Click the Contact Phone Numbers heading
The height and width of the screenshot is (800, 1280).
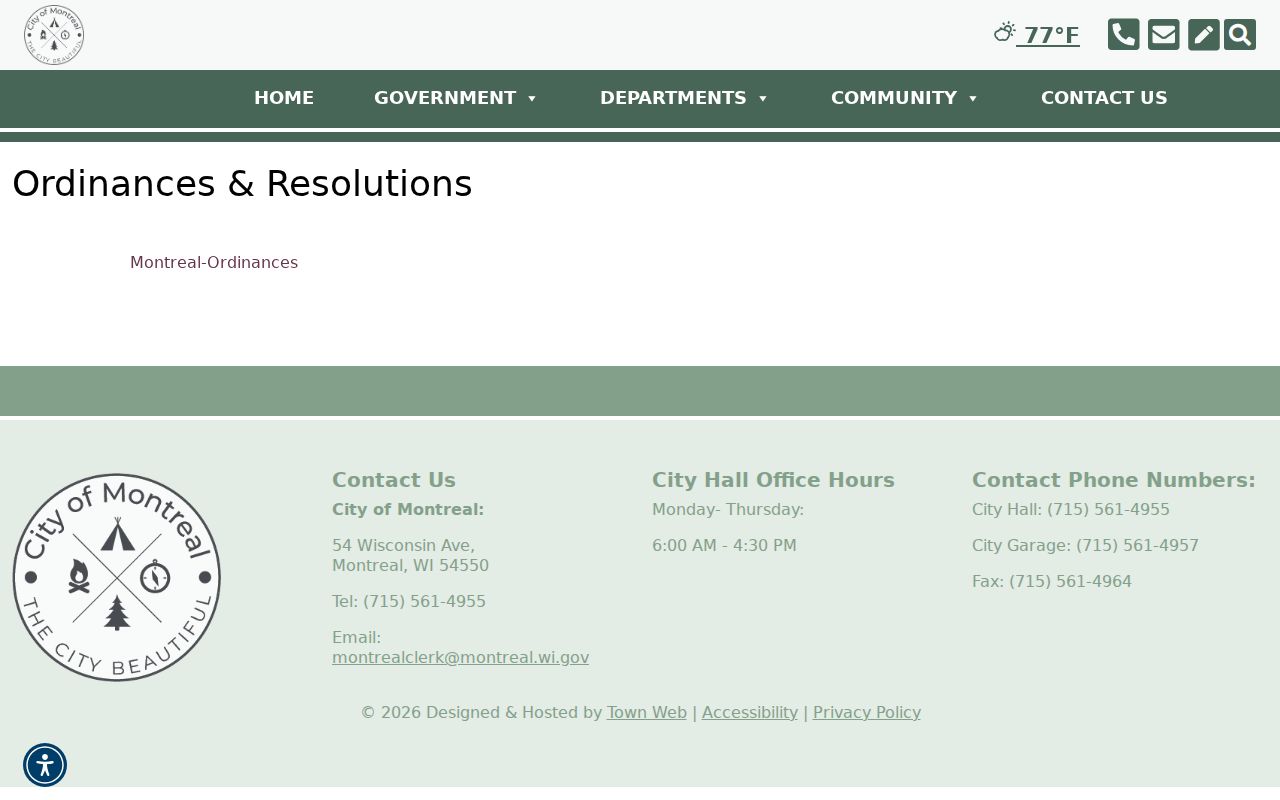point(1114,480)
